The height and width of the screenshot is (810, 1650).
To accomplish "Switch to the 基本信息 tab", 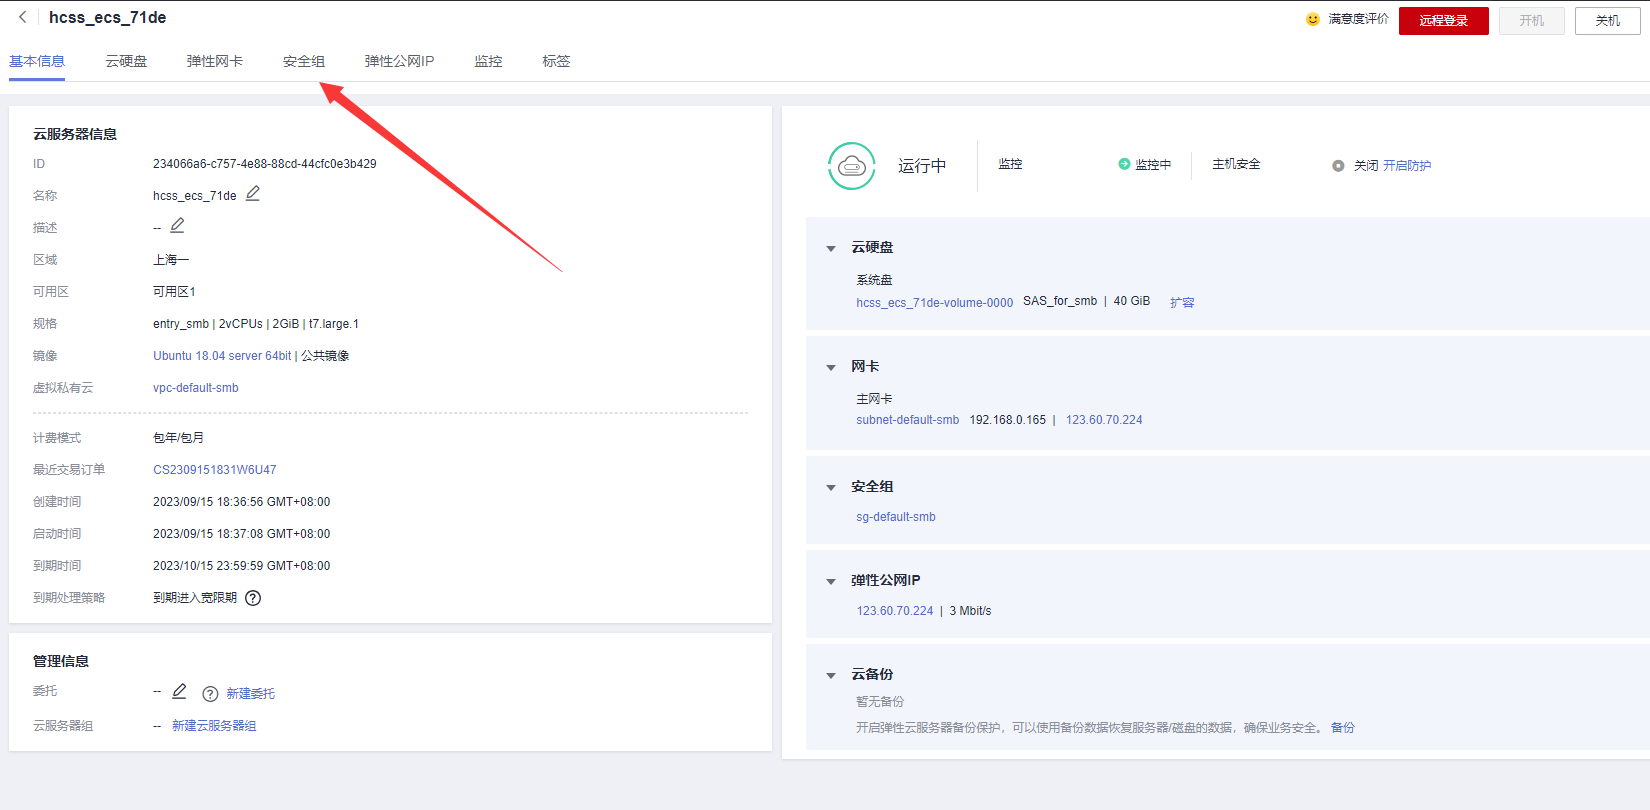I will pyautogui.click(x=37, y=61).
